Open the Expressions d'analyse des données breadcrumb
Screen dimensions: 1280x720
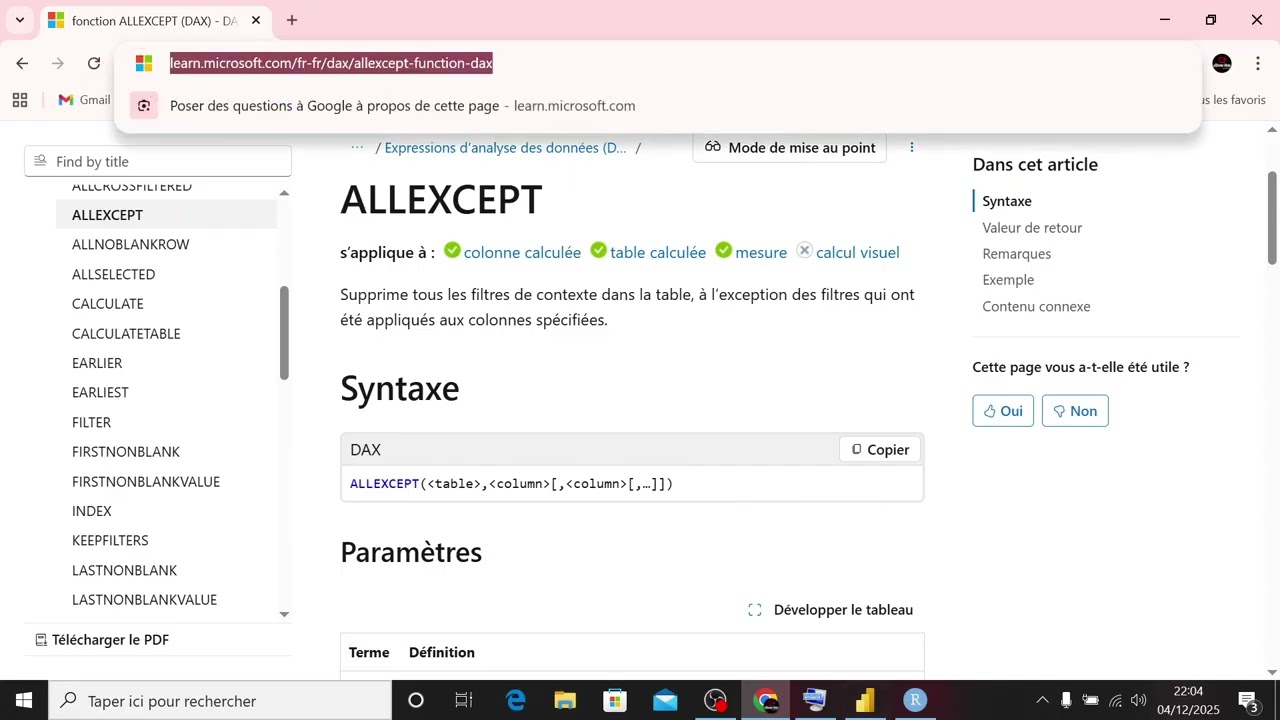click(x=505, y=147)
